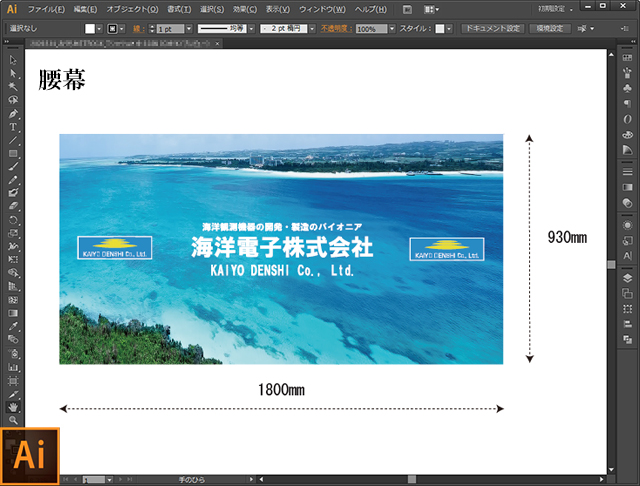Open the opacity value dropdown
640x486 pixels.
tap(392, 29)
